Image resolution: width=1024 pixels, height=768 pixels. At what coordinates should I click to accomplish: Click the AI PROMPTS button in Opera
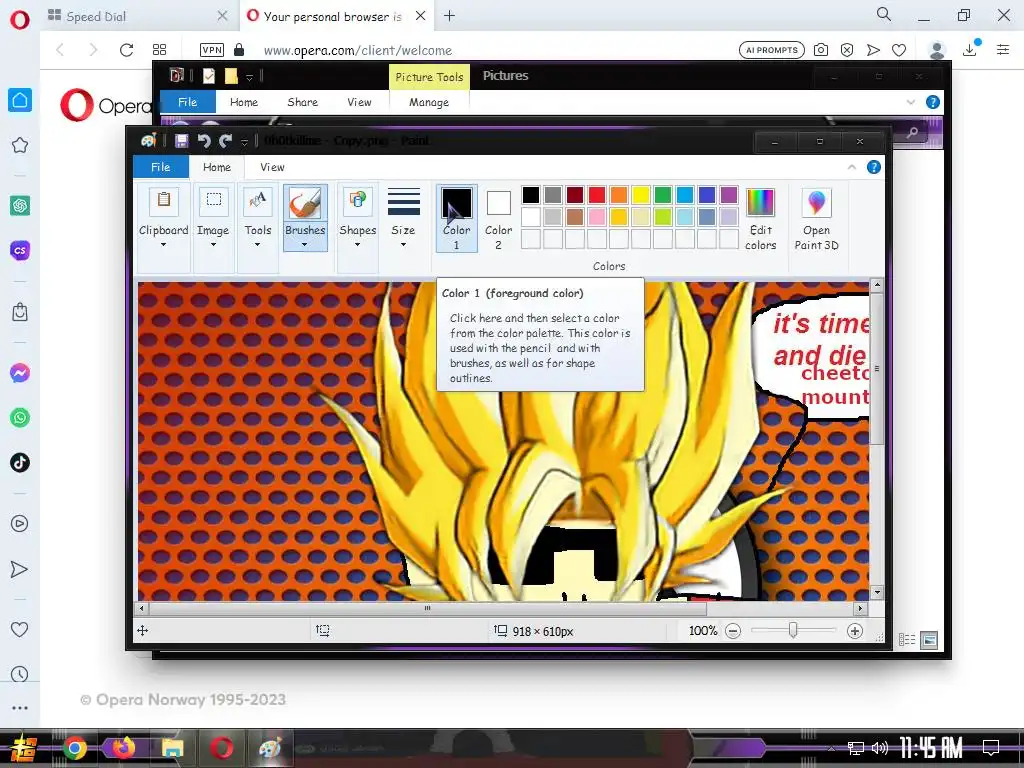click(x=771, y=50)
